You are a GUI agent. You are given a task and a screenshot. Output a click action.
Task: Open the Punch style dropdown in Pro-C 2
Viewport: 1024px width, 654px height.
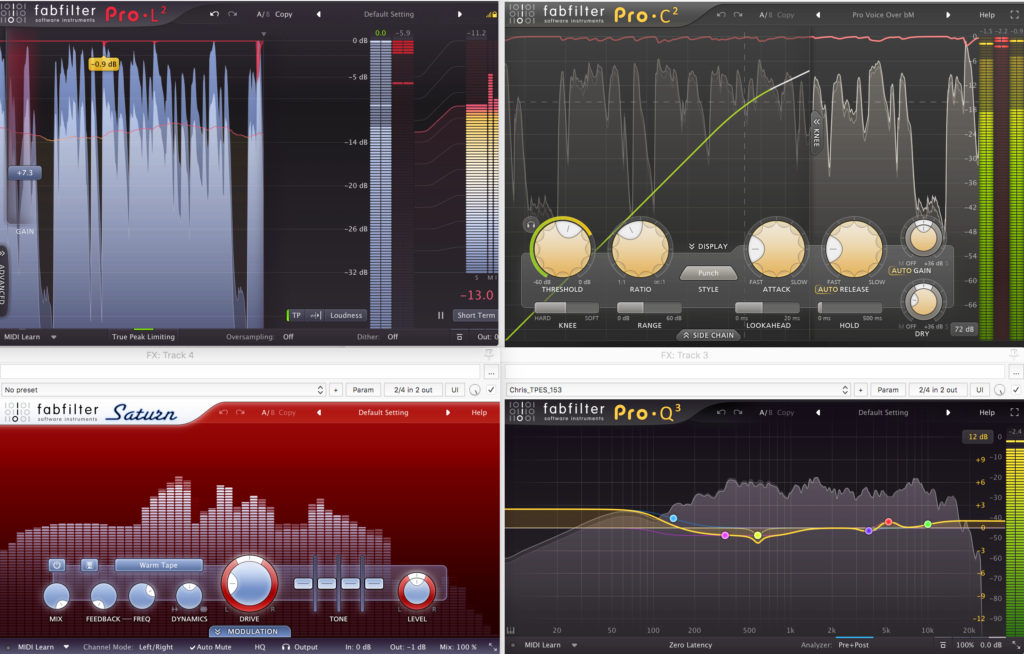tap(708, 273)
